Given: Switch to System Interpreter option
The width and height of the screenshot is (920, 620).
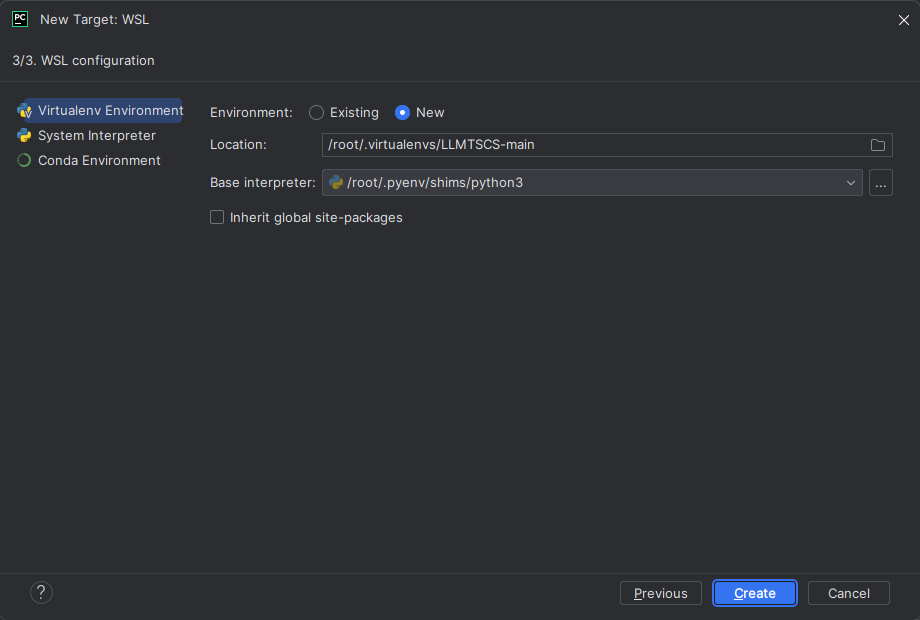Looking at the screenshot, I should tap(97, 136).
